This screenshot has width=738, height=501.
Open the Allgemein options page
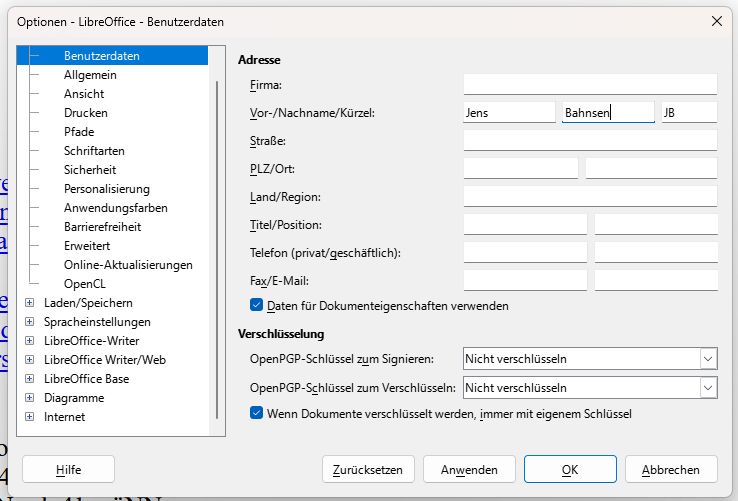point(90,75)
